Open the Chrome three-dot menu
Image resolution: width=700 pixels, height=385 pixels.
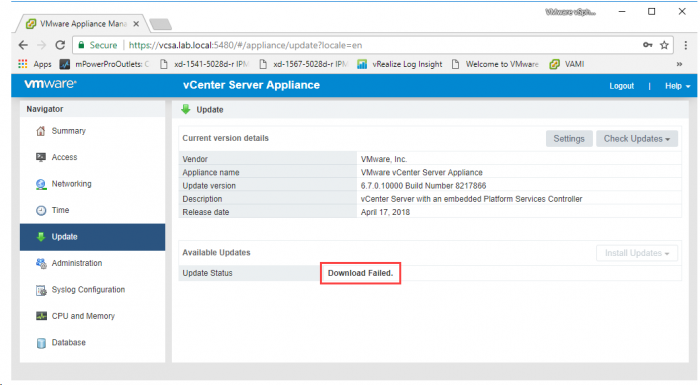coord(686,45)
